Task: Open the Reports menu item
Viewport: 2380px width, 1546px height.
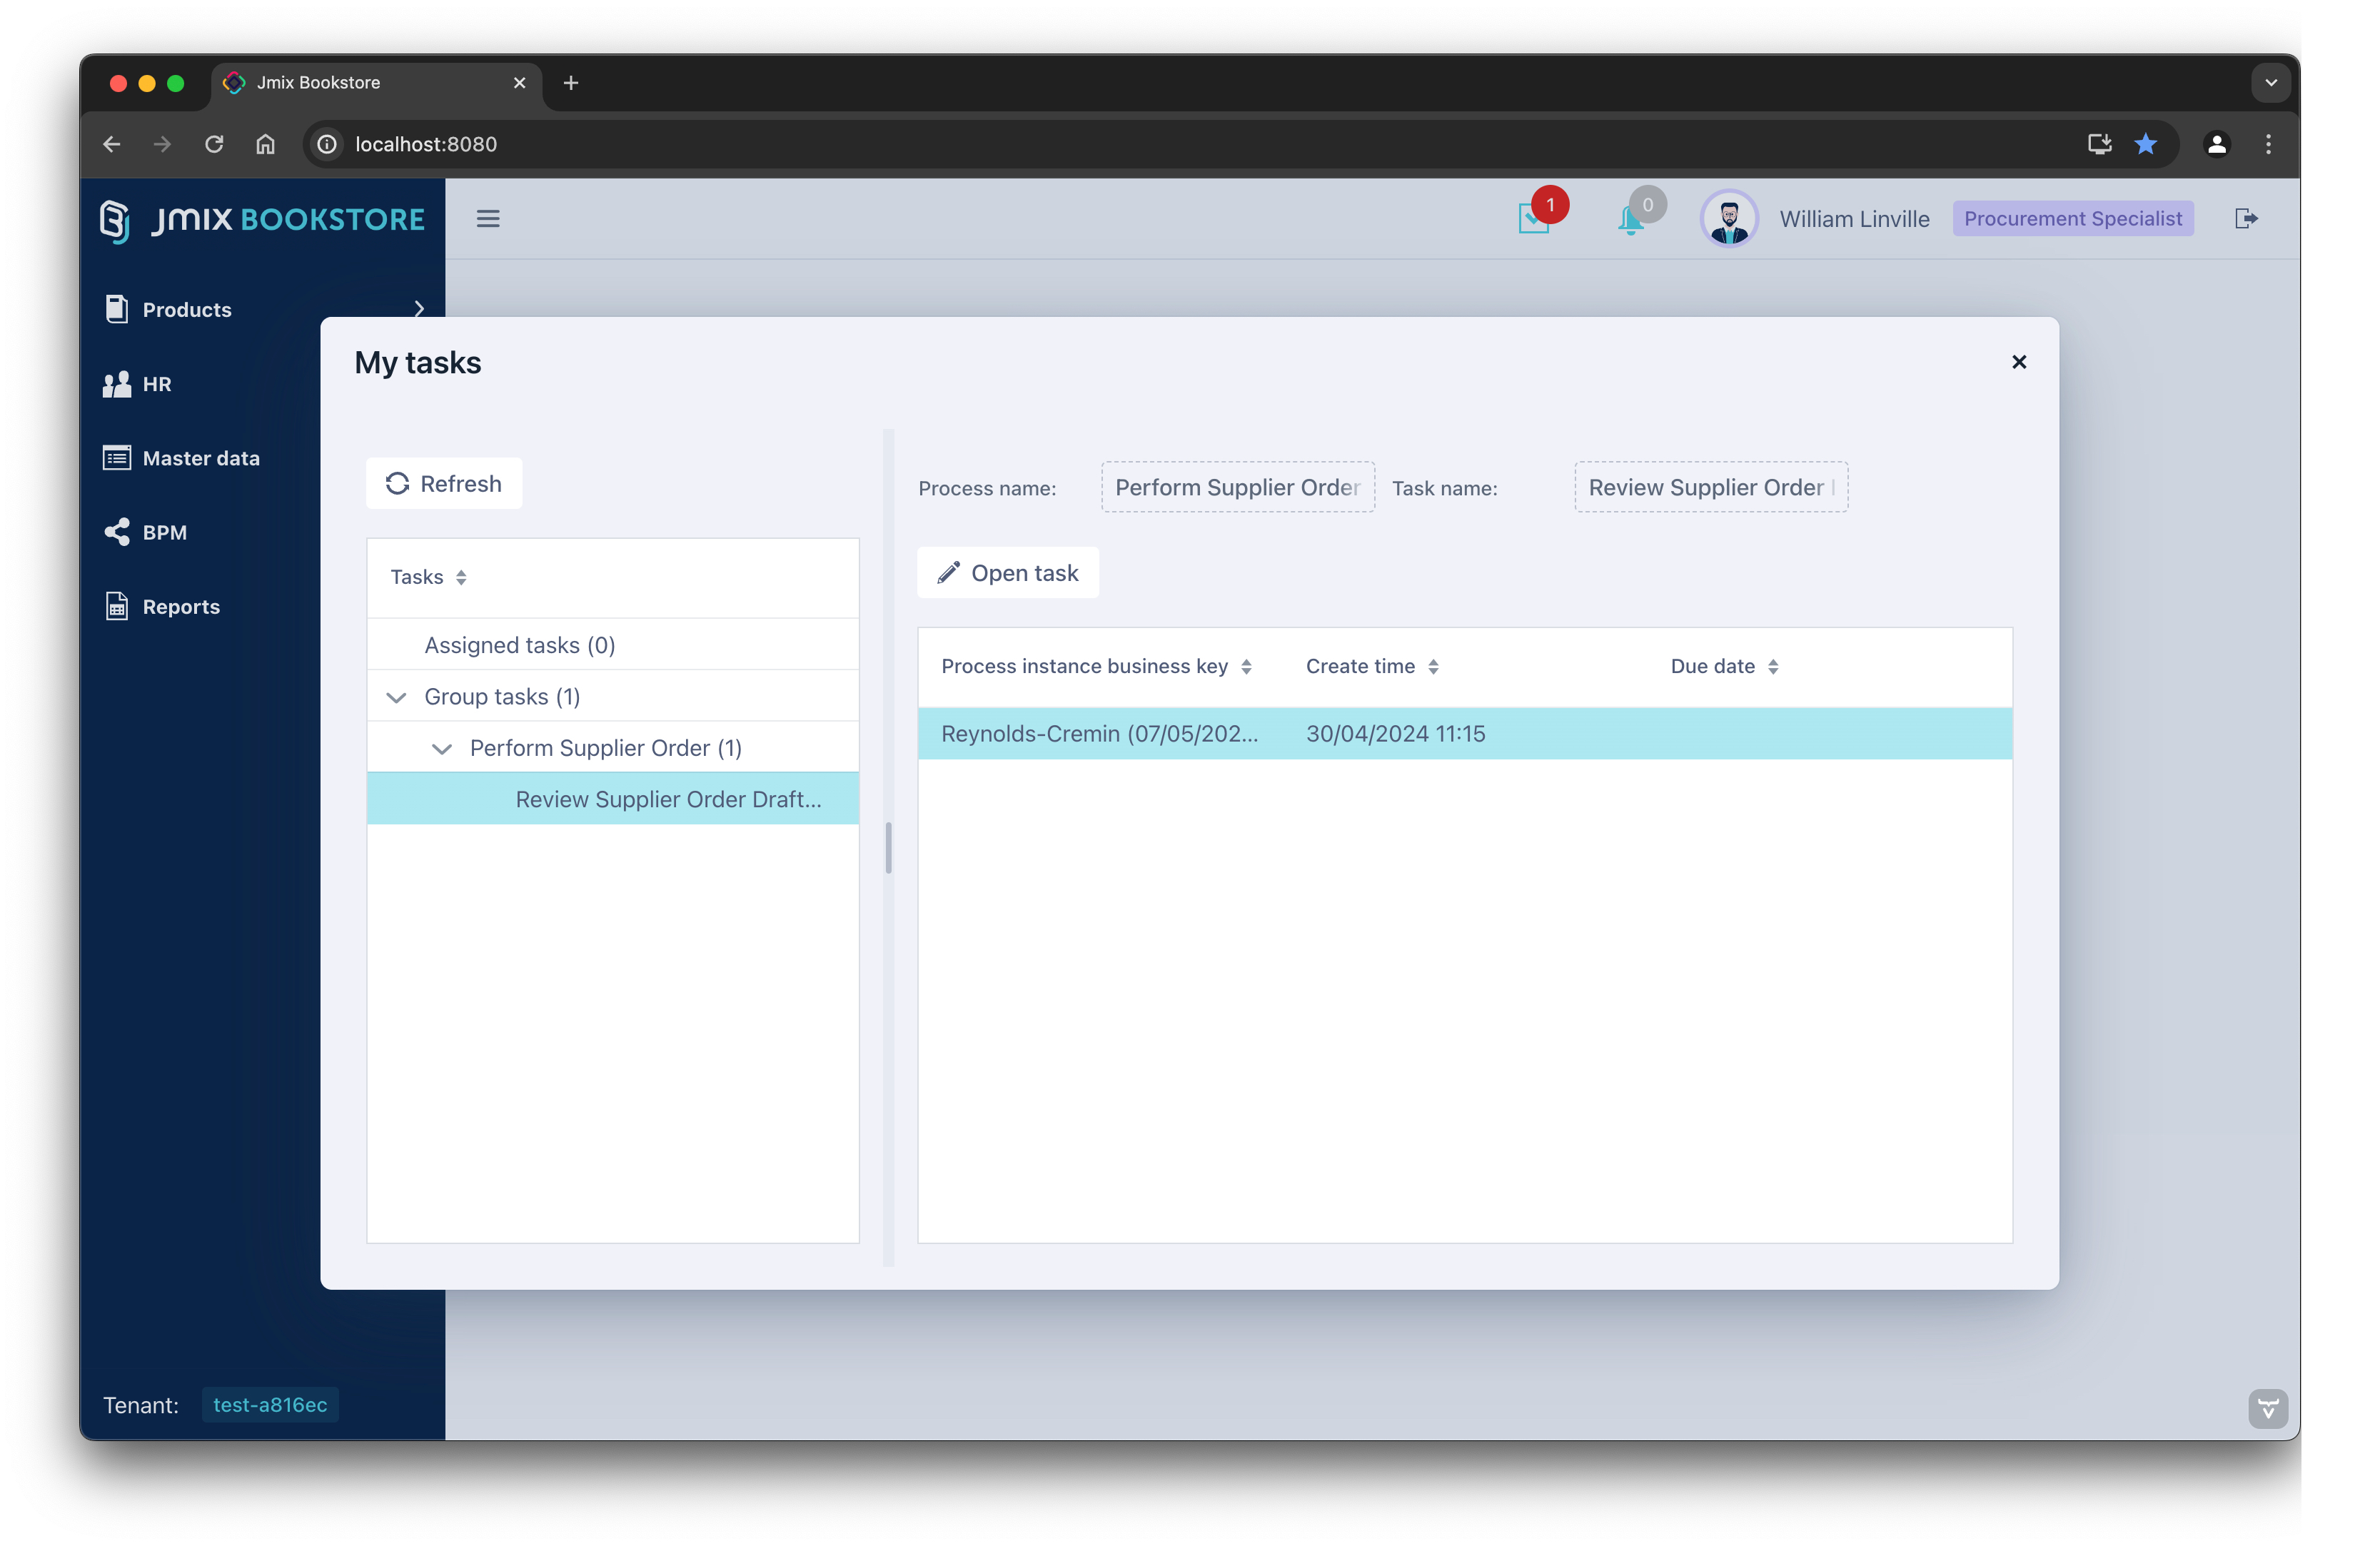Action: tap(180, 607)
